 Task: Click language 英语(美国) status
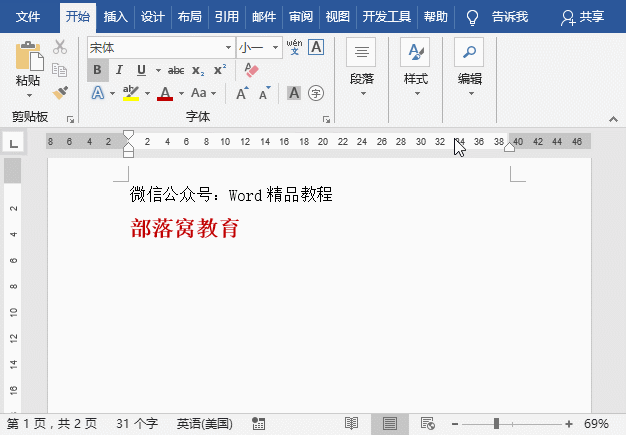pos(204,423)
